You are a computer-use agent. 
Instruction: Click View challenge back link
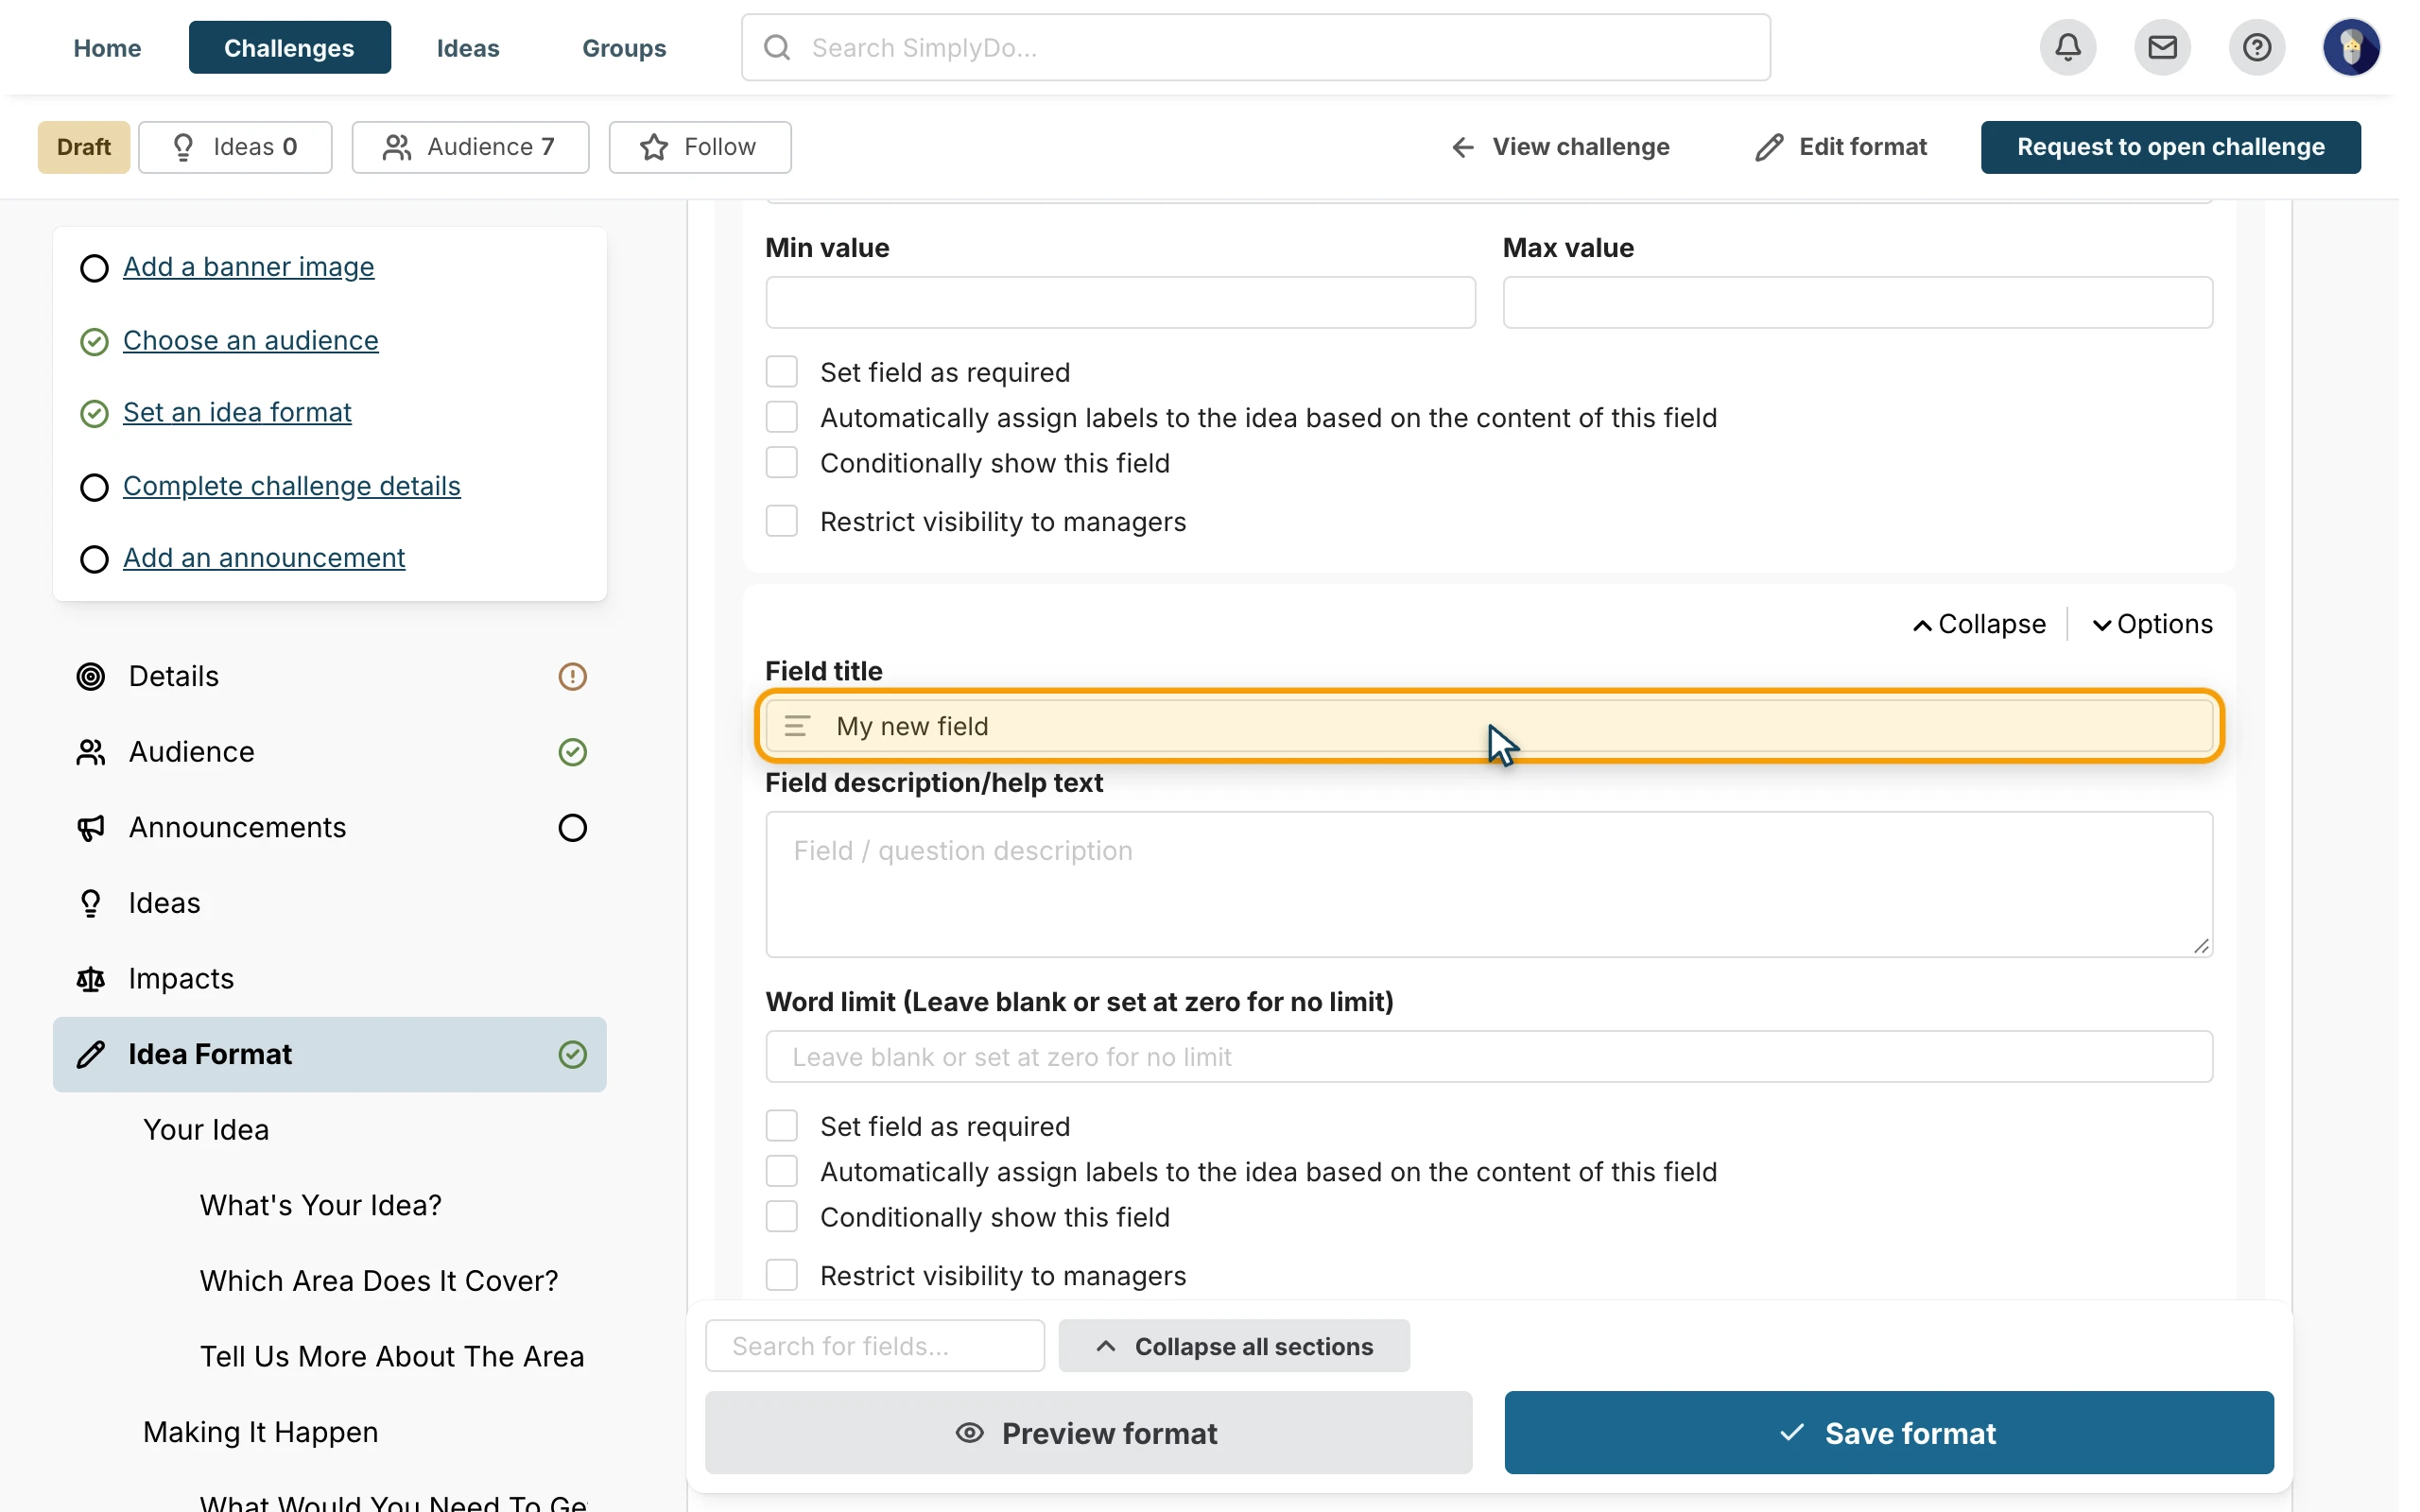tap(1560, 147)
